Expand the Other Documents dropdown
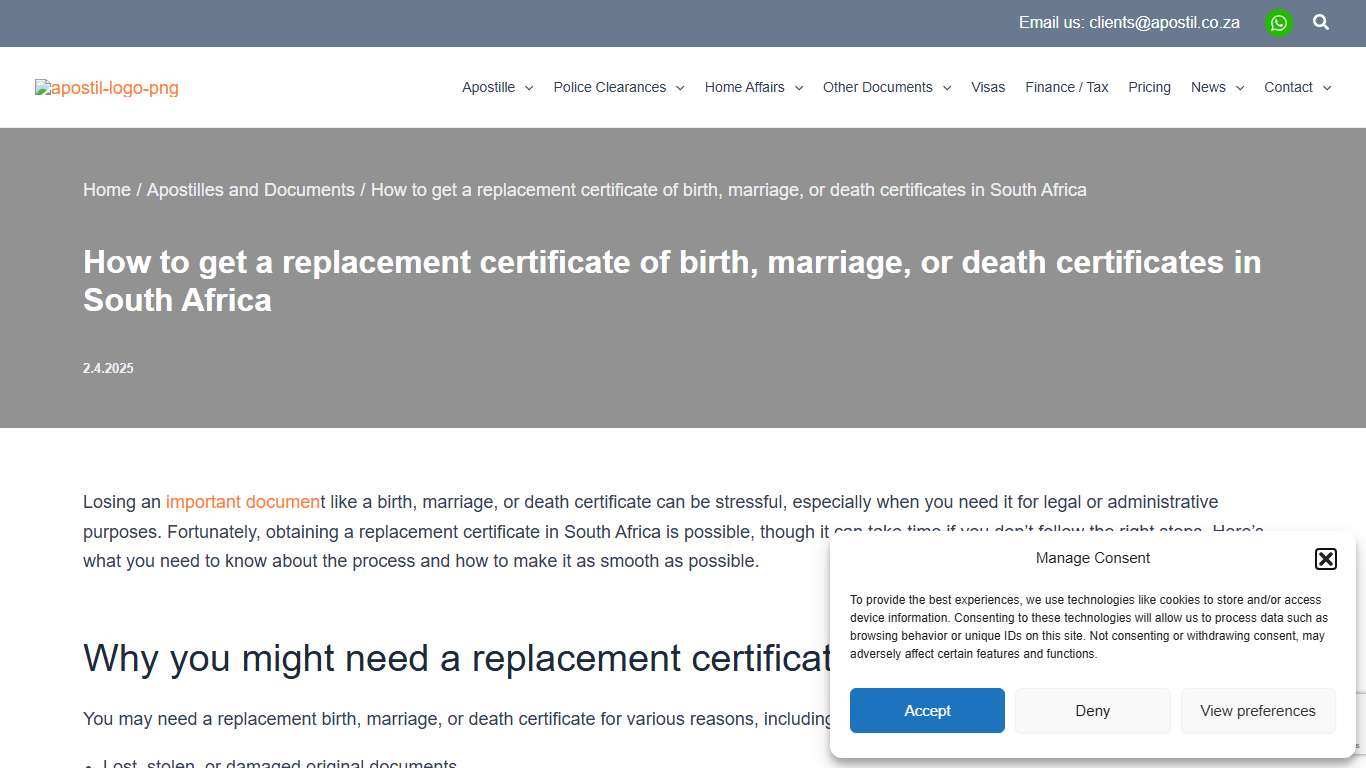The width and height of the screenshot is (1366, 768). [x=886, y=87]
